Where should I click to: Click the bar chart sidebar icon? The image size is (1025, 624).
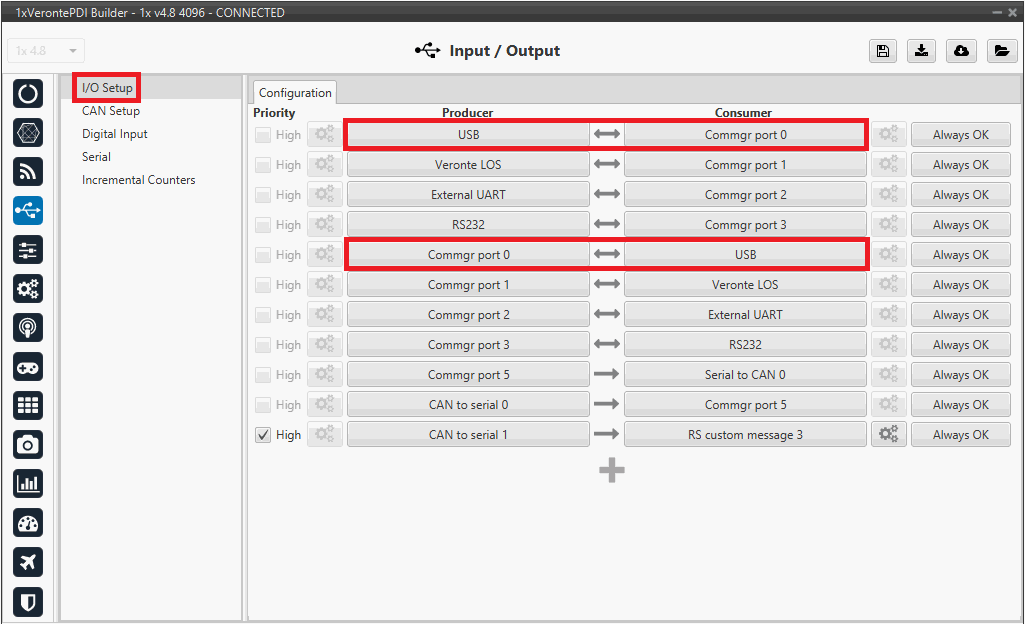coord(28,484)
